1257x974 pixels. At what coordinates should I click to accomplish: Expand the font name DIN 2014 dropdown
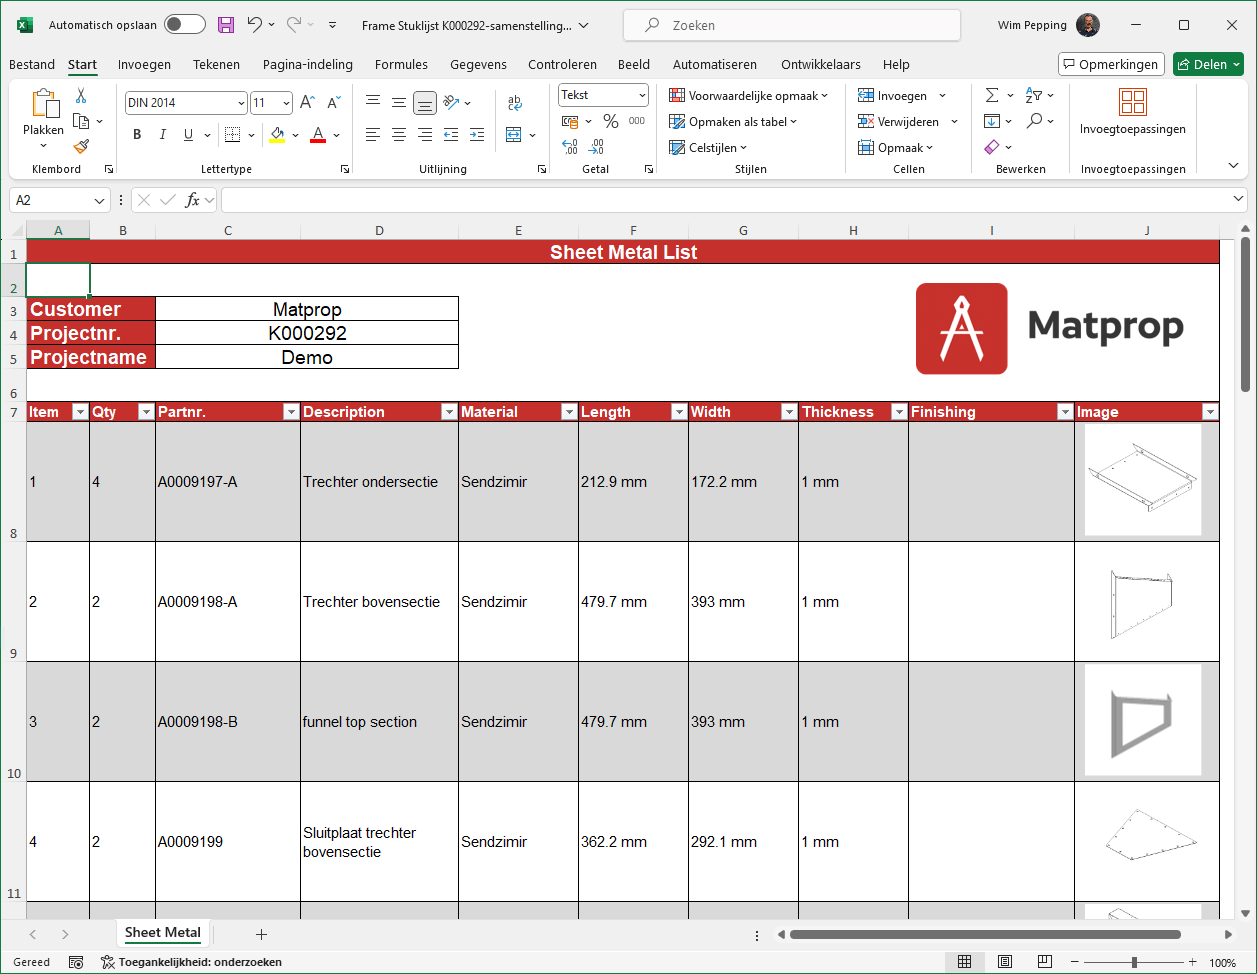241,103
